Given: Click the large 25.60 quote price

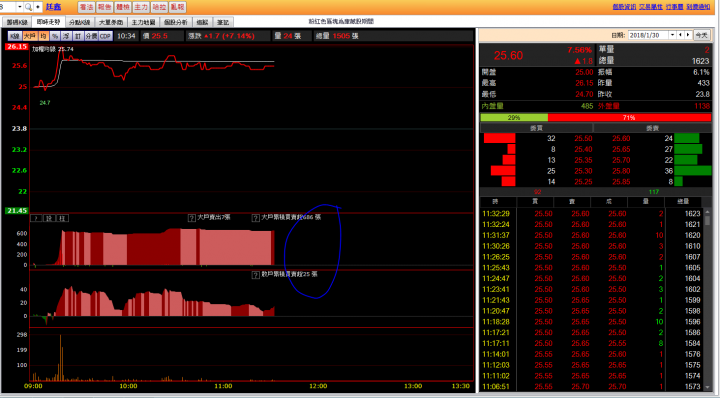Looking at the screenshot, I should tap(508, 56).
